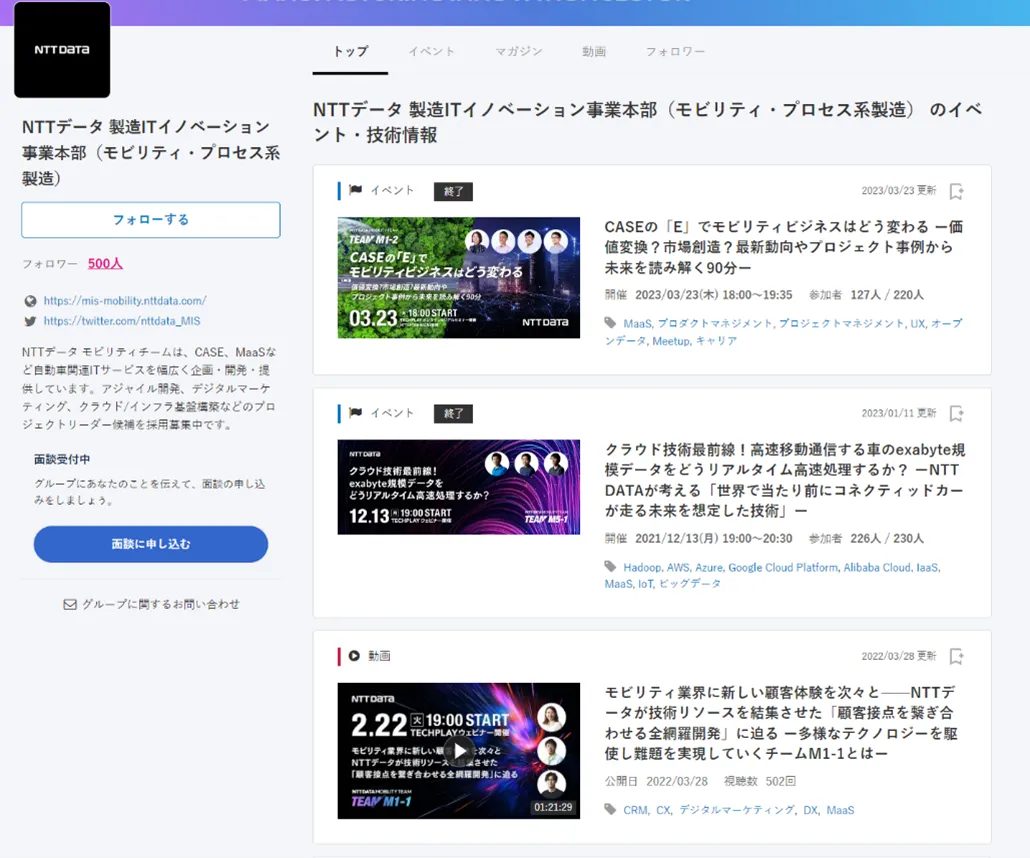Open the フォロワー tab

675,52
